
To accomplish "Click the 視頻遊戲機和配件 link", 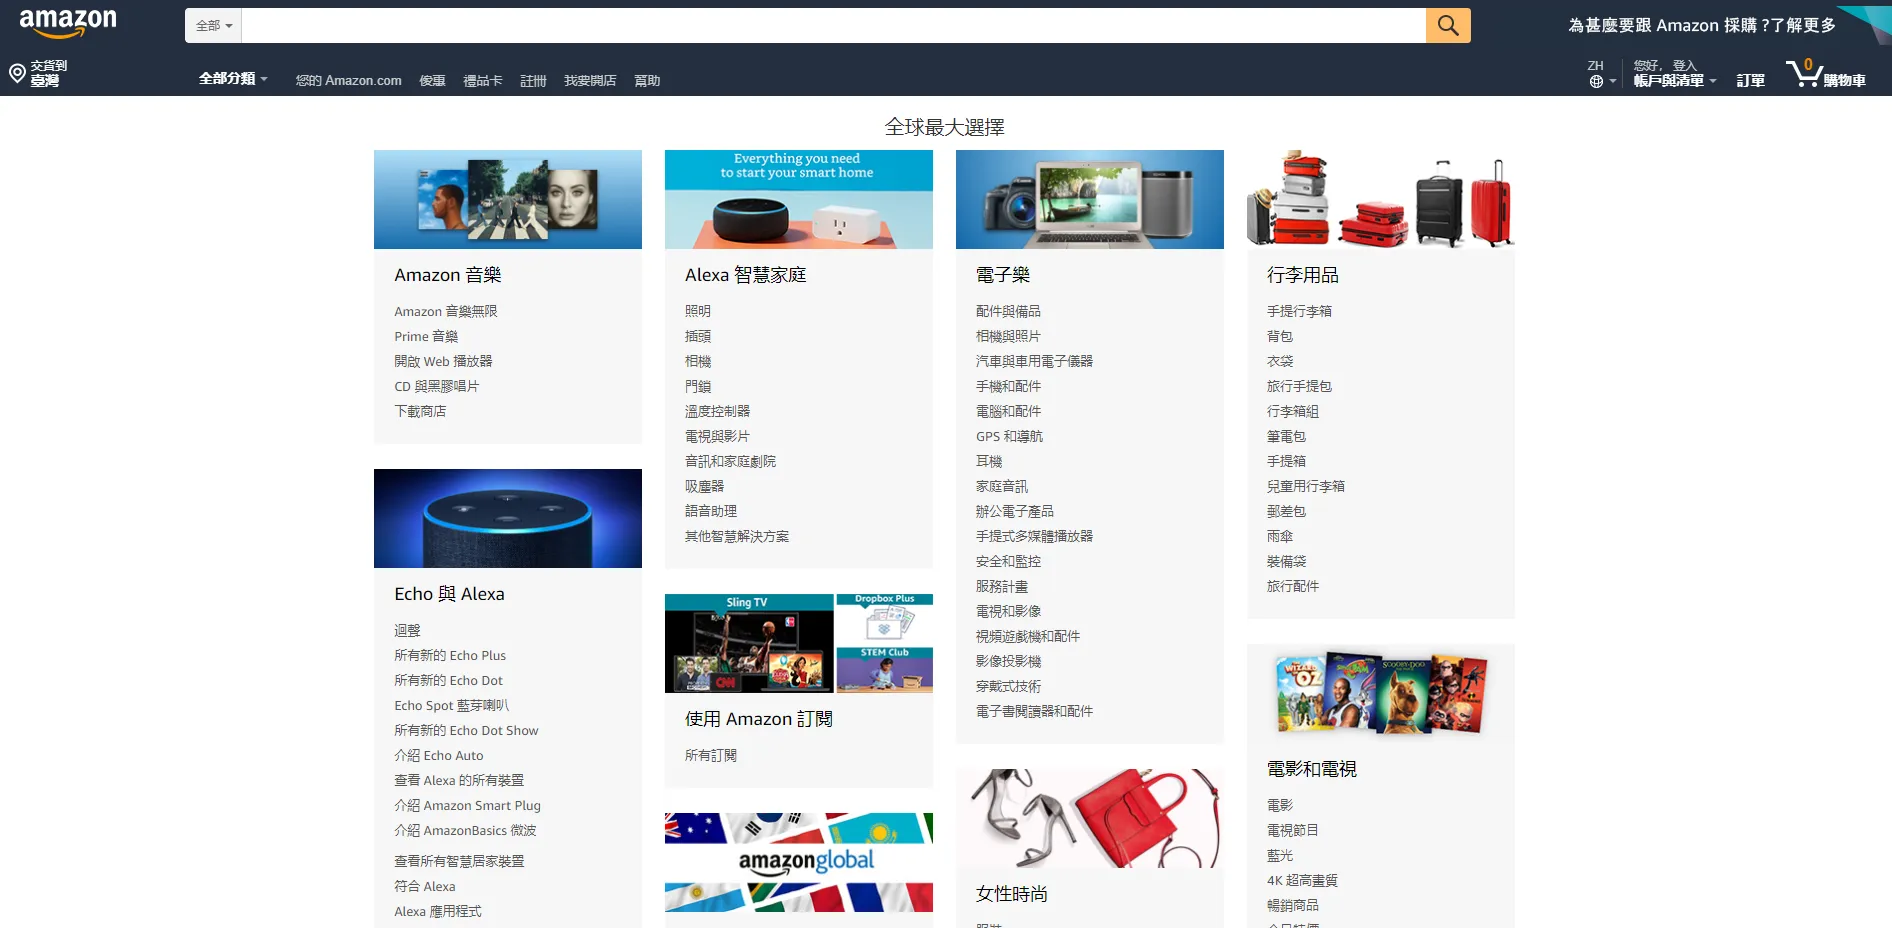I will (x=1028, y=637).
